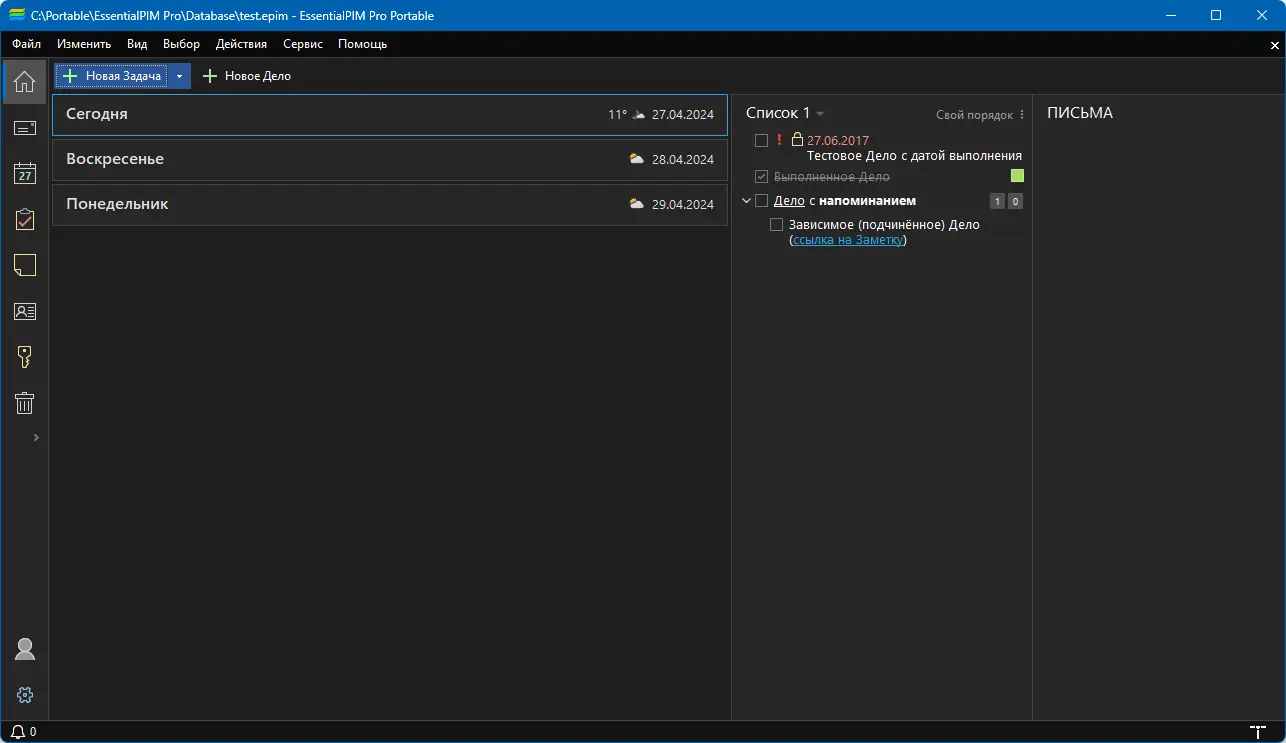Select the Воскресенье day header
The image size is (1286, 743).
[390, 160]
